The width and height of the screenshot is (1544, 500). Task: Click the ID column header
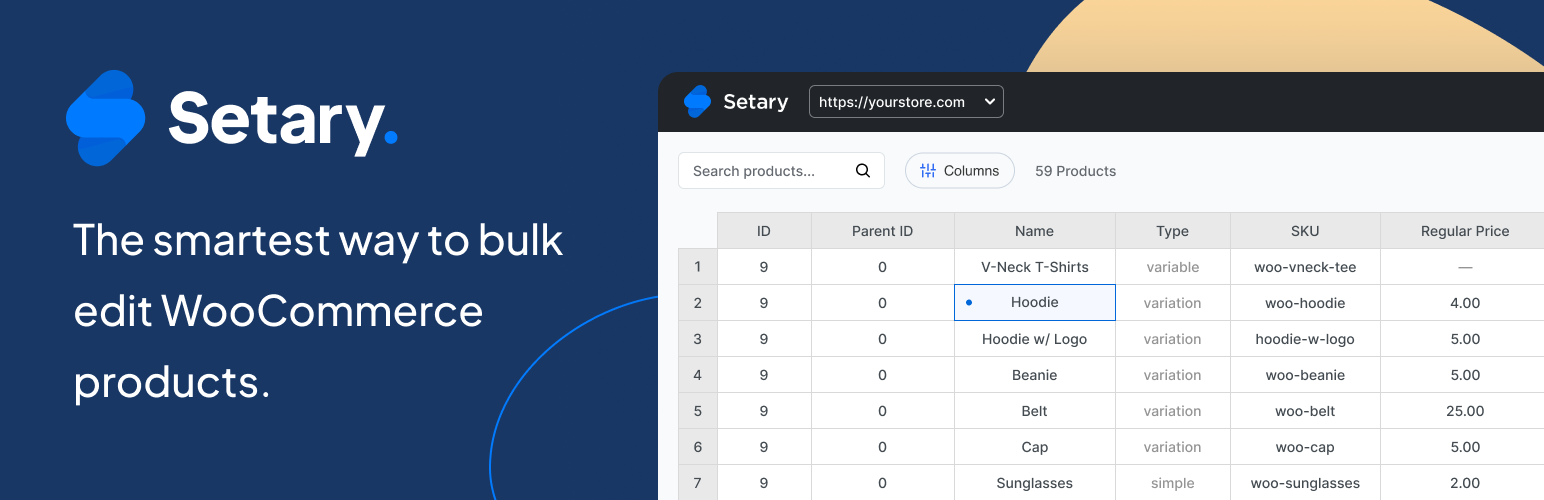764,231
